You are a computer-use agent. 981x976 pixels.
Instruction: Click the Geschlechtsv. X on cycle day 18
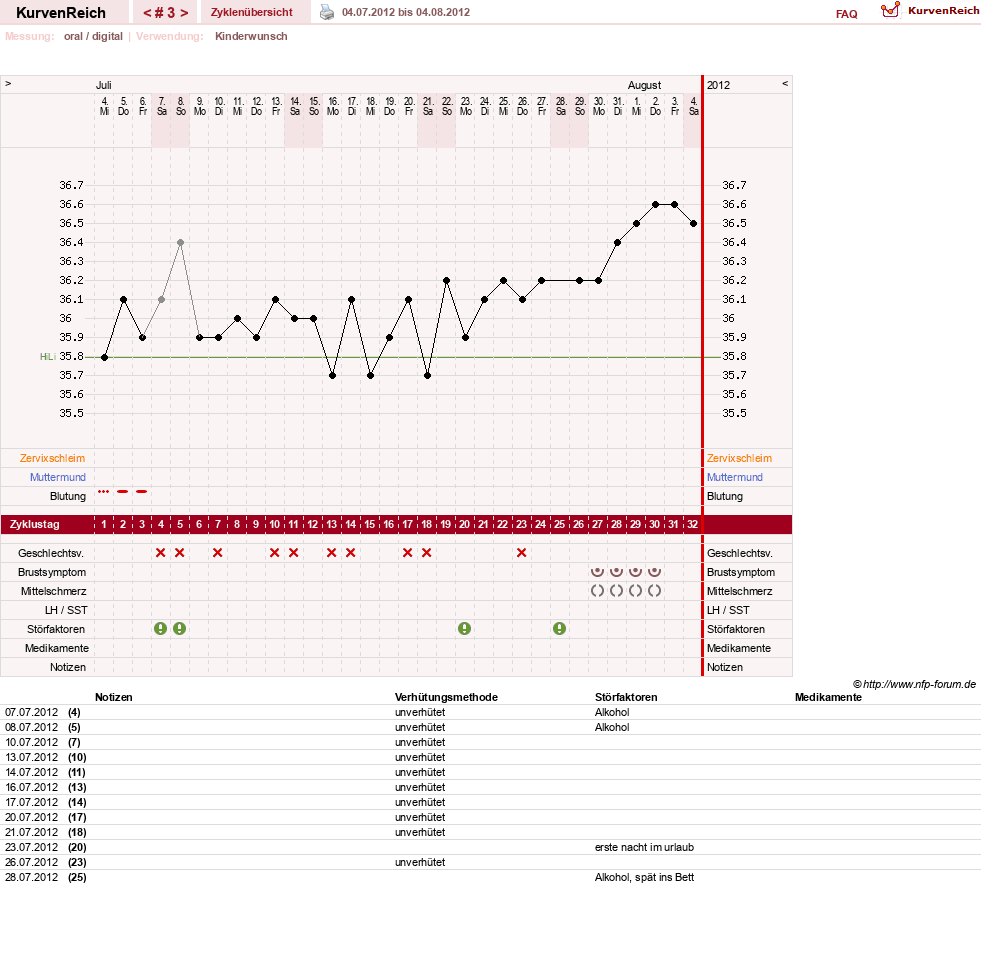pyautogui.click(x=427, y=552)
